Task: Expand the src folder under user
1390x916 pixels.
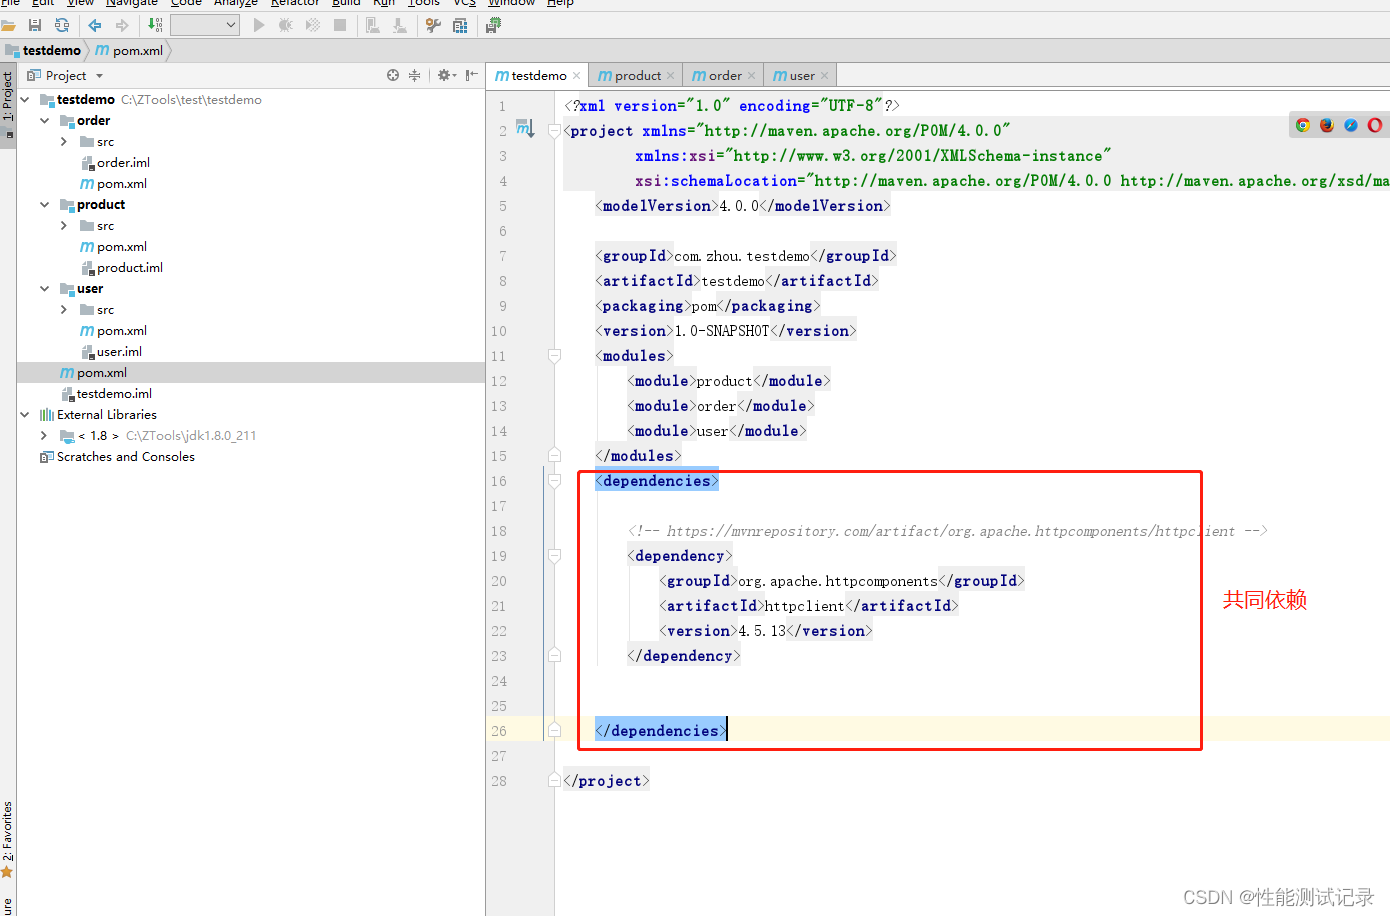Action: (x=64, y=310)
